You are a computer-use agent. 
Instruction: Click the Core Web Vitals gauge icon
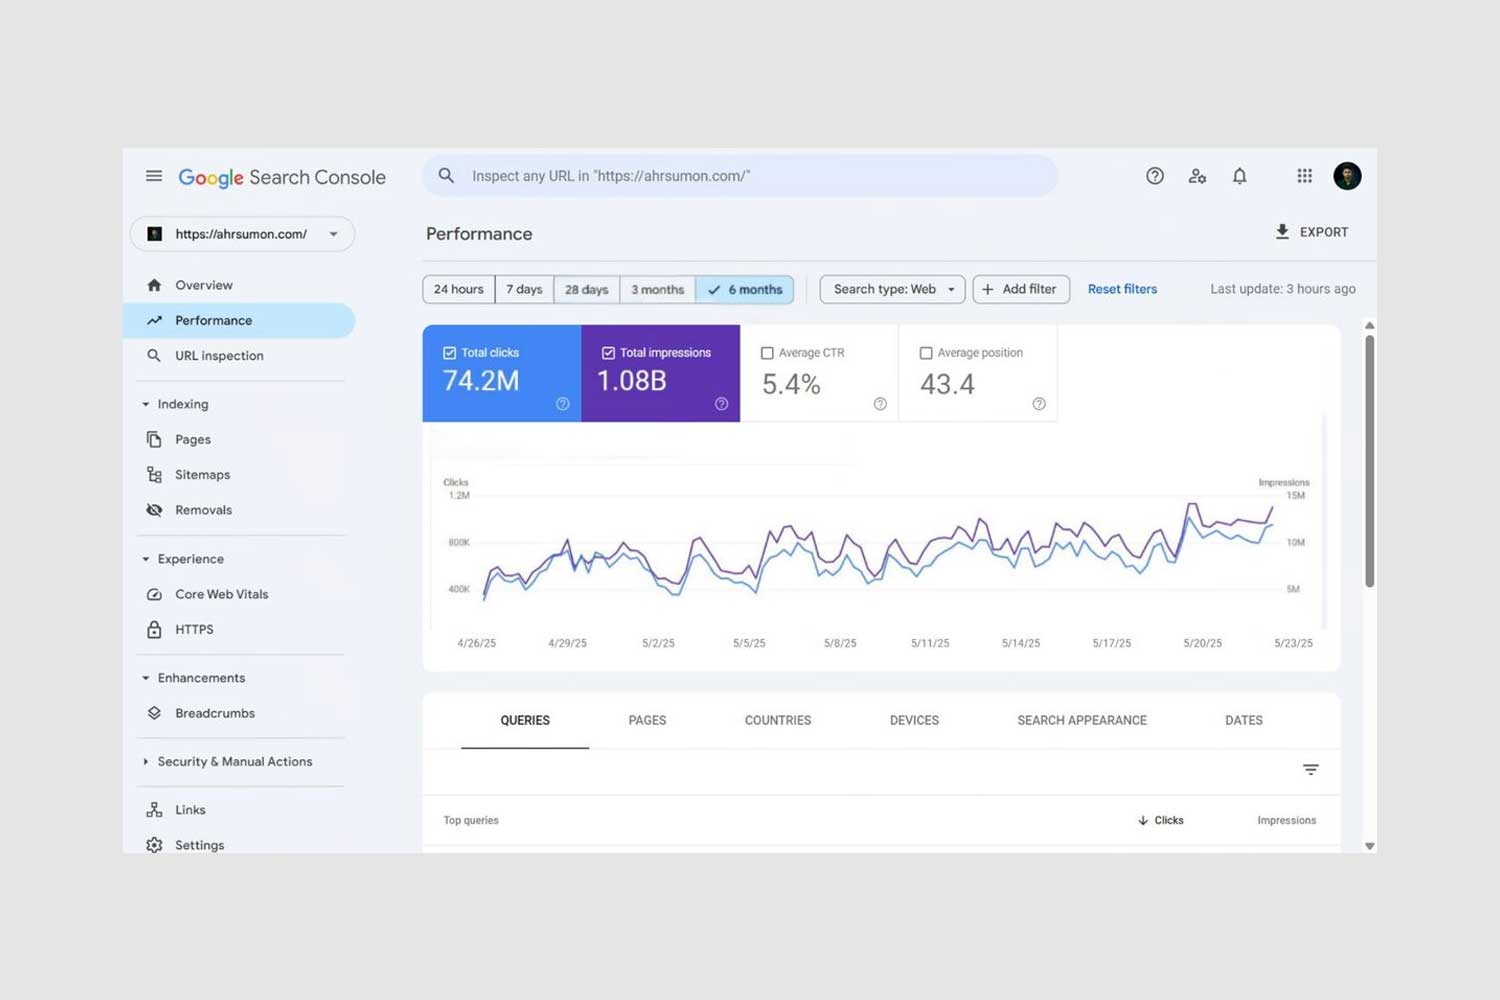pyautogui.click(x=154, y=594)
